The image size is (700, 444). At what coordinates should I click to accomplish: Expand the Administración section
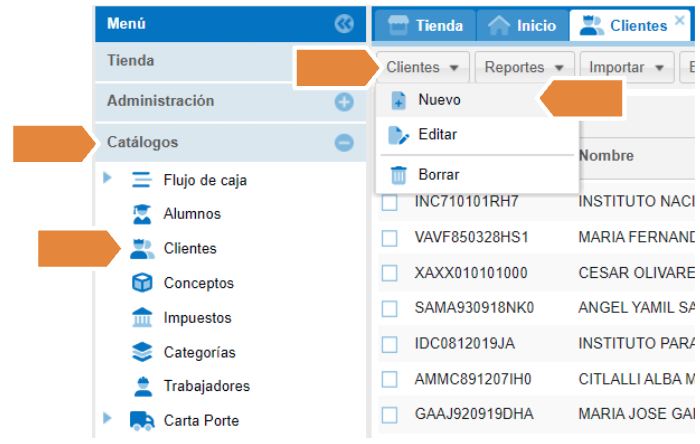click(x=344, y=102)
